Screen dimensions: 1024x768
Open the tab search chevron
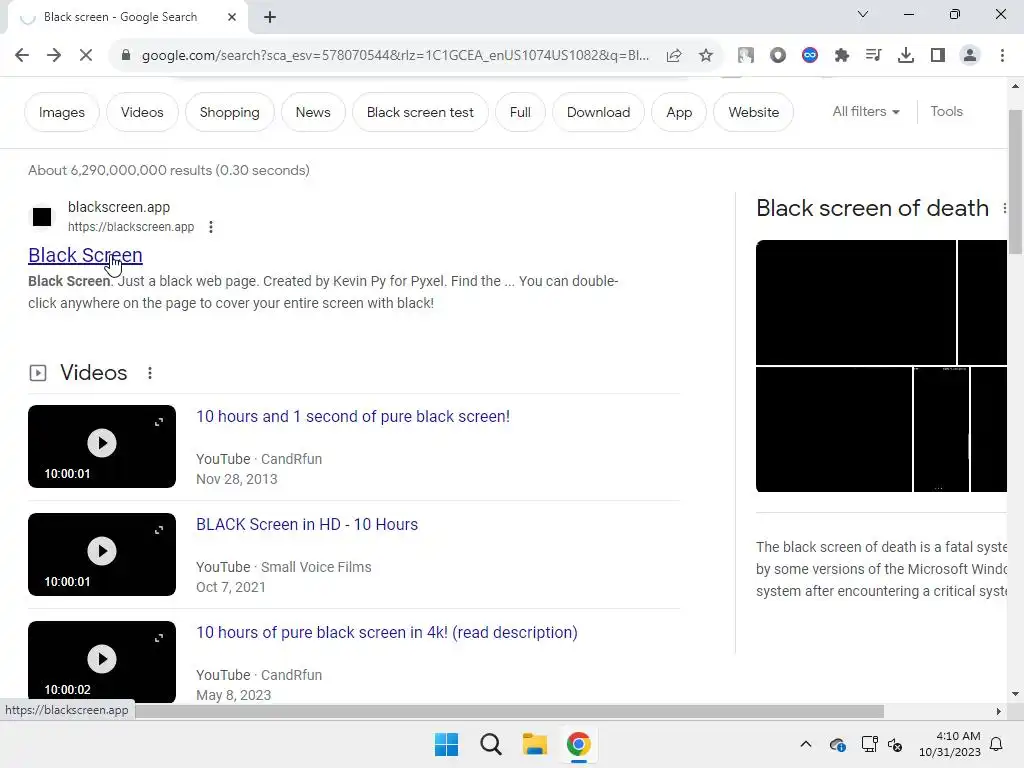pyautogui.click(x=863, y=14)
